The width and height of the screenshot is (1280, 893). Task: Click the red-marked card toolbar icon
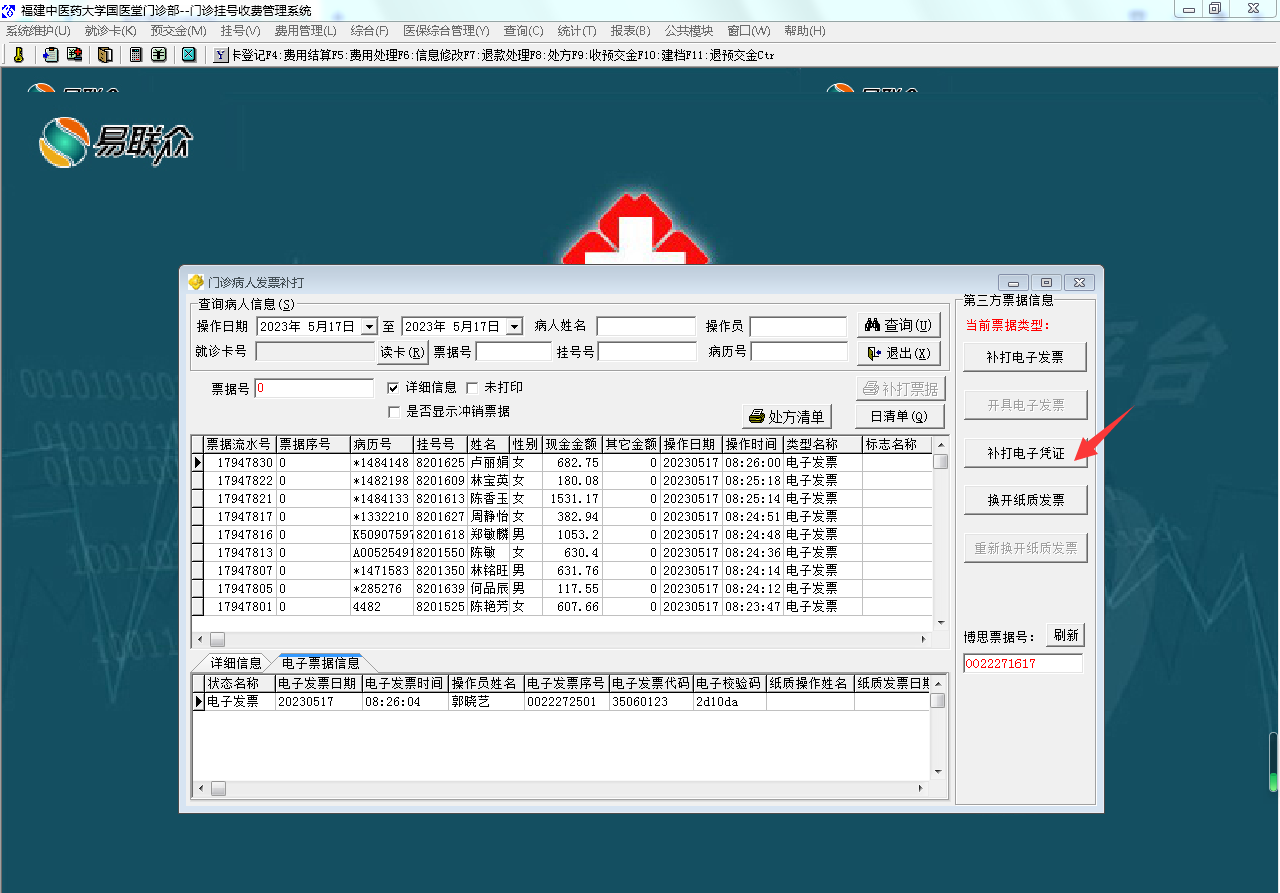click(x=74, y=55)
